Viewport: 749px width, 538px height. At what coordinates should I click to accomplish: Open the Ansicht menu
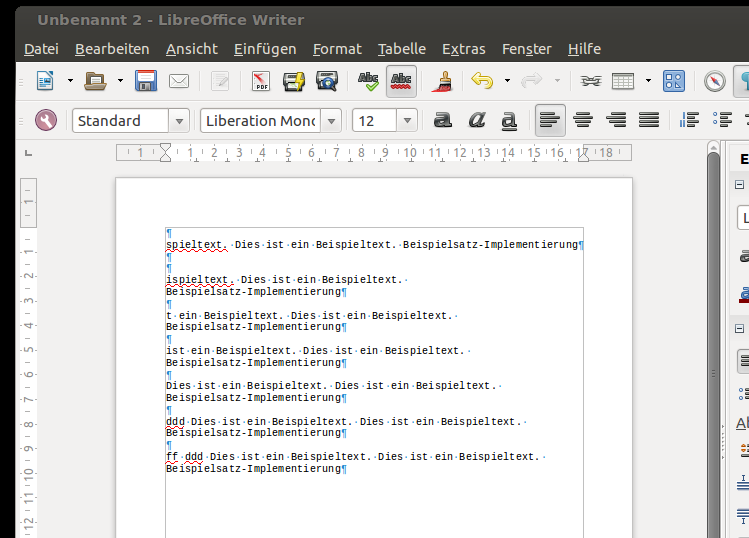click(192, 49)
